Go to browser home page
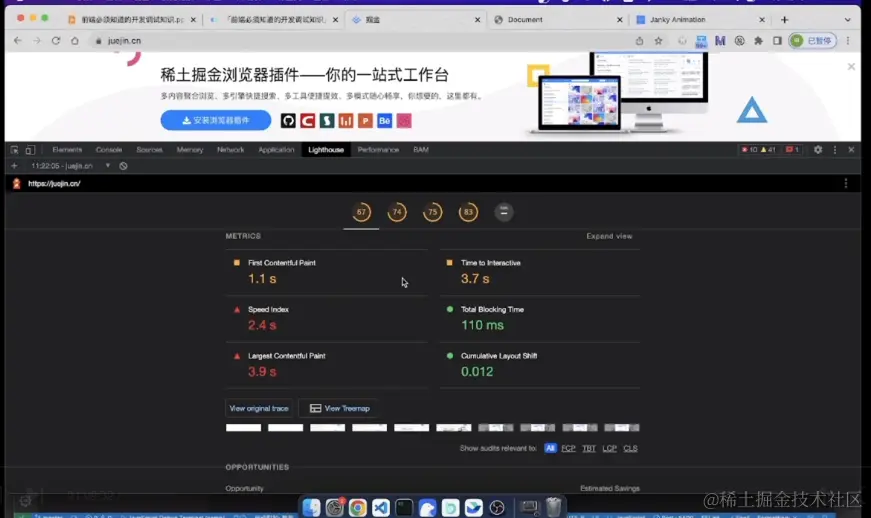871x518 pixels. [74, 41]
